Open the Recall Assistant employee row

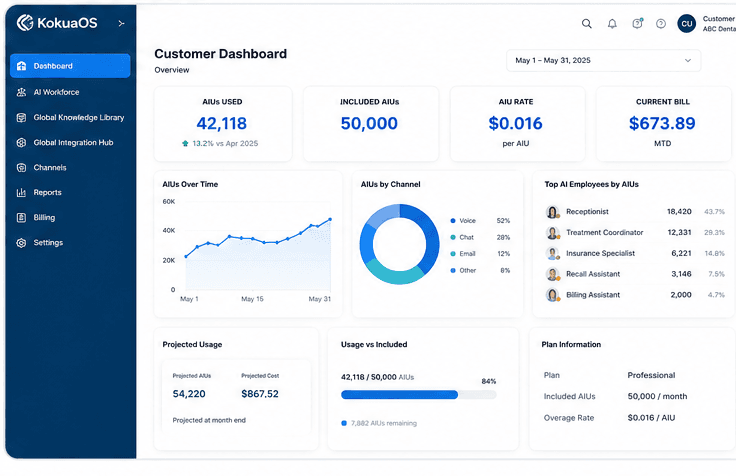pyautogui.click(x=635, y=274)
